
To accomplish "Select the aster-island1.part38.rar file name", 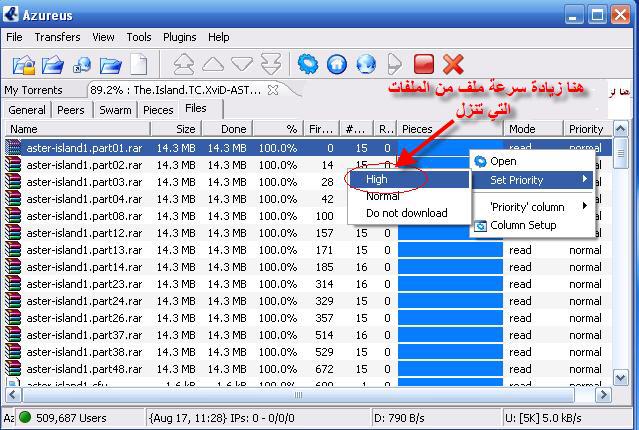I will click(84, 352).
